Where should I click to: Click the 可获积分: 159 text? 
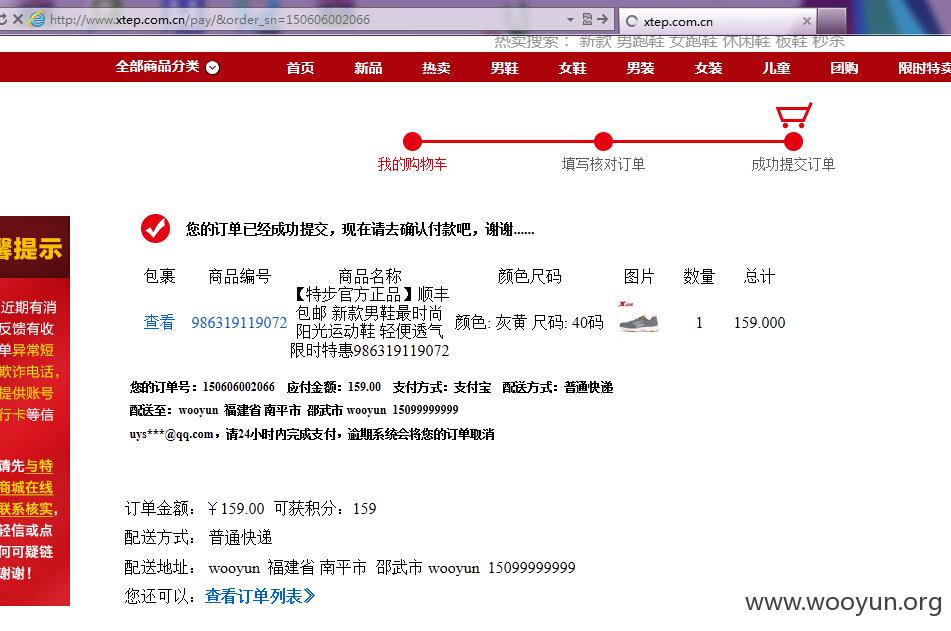(x=325, y=508)
